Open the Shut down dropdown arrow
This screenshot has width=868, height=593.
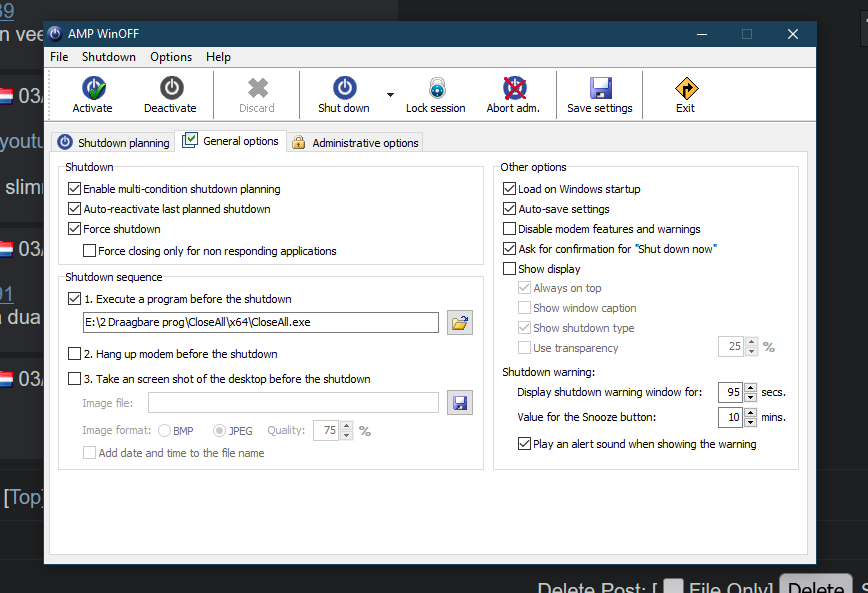click(390, 95)
